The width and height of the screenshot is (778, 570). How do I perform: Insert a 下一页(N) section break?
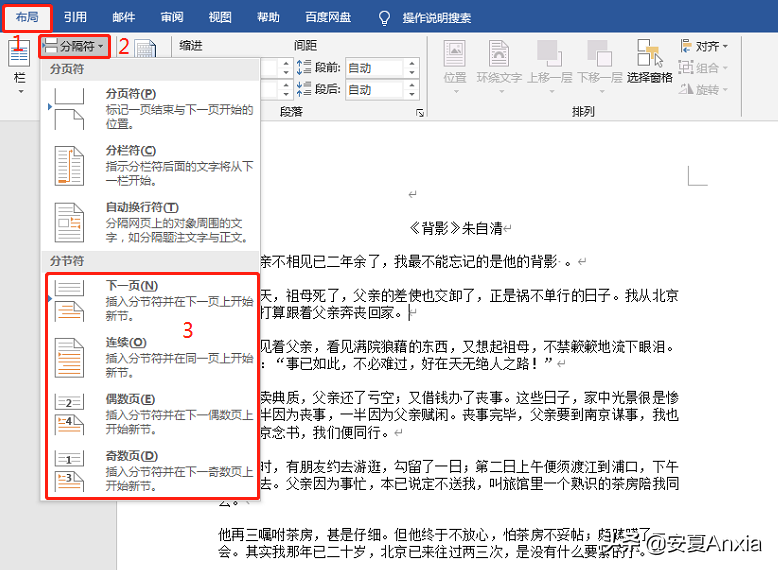151,300
